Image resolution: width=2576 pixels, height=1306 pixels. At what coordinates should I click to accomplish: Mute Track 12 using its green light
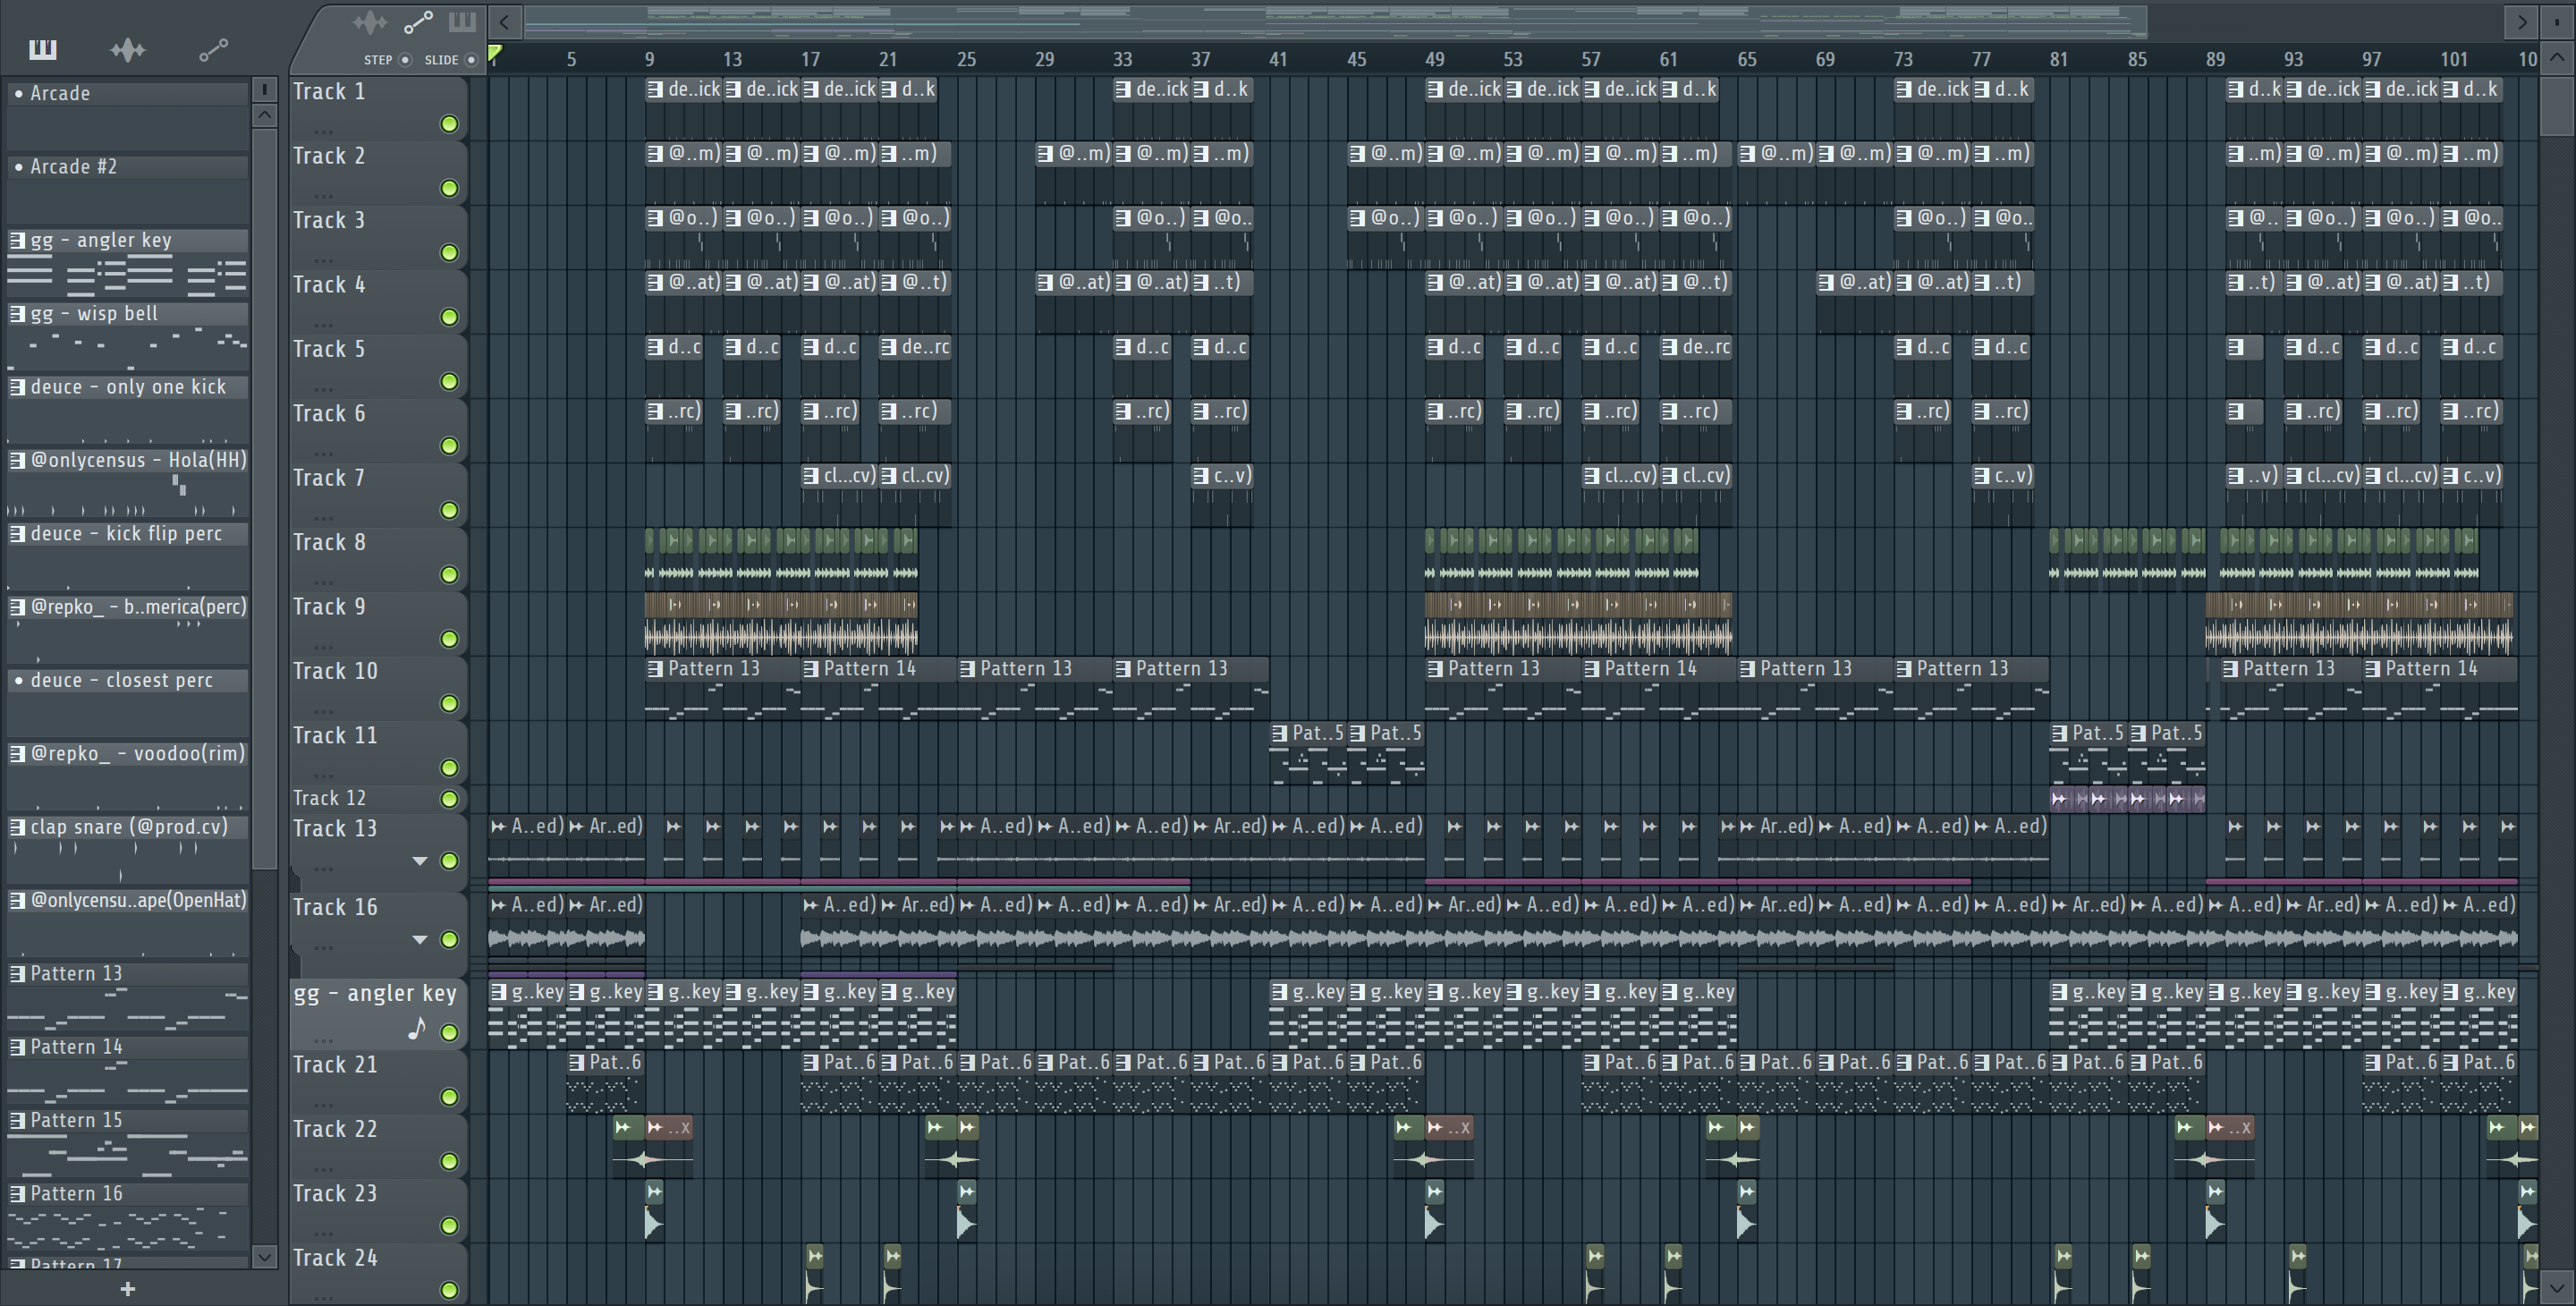450,799
